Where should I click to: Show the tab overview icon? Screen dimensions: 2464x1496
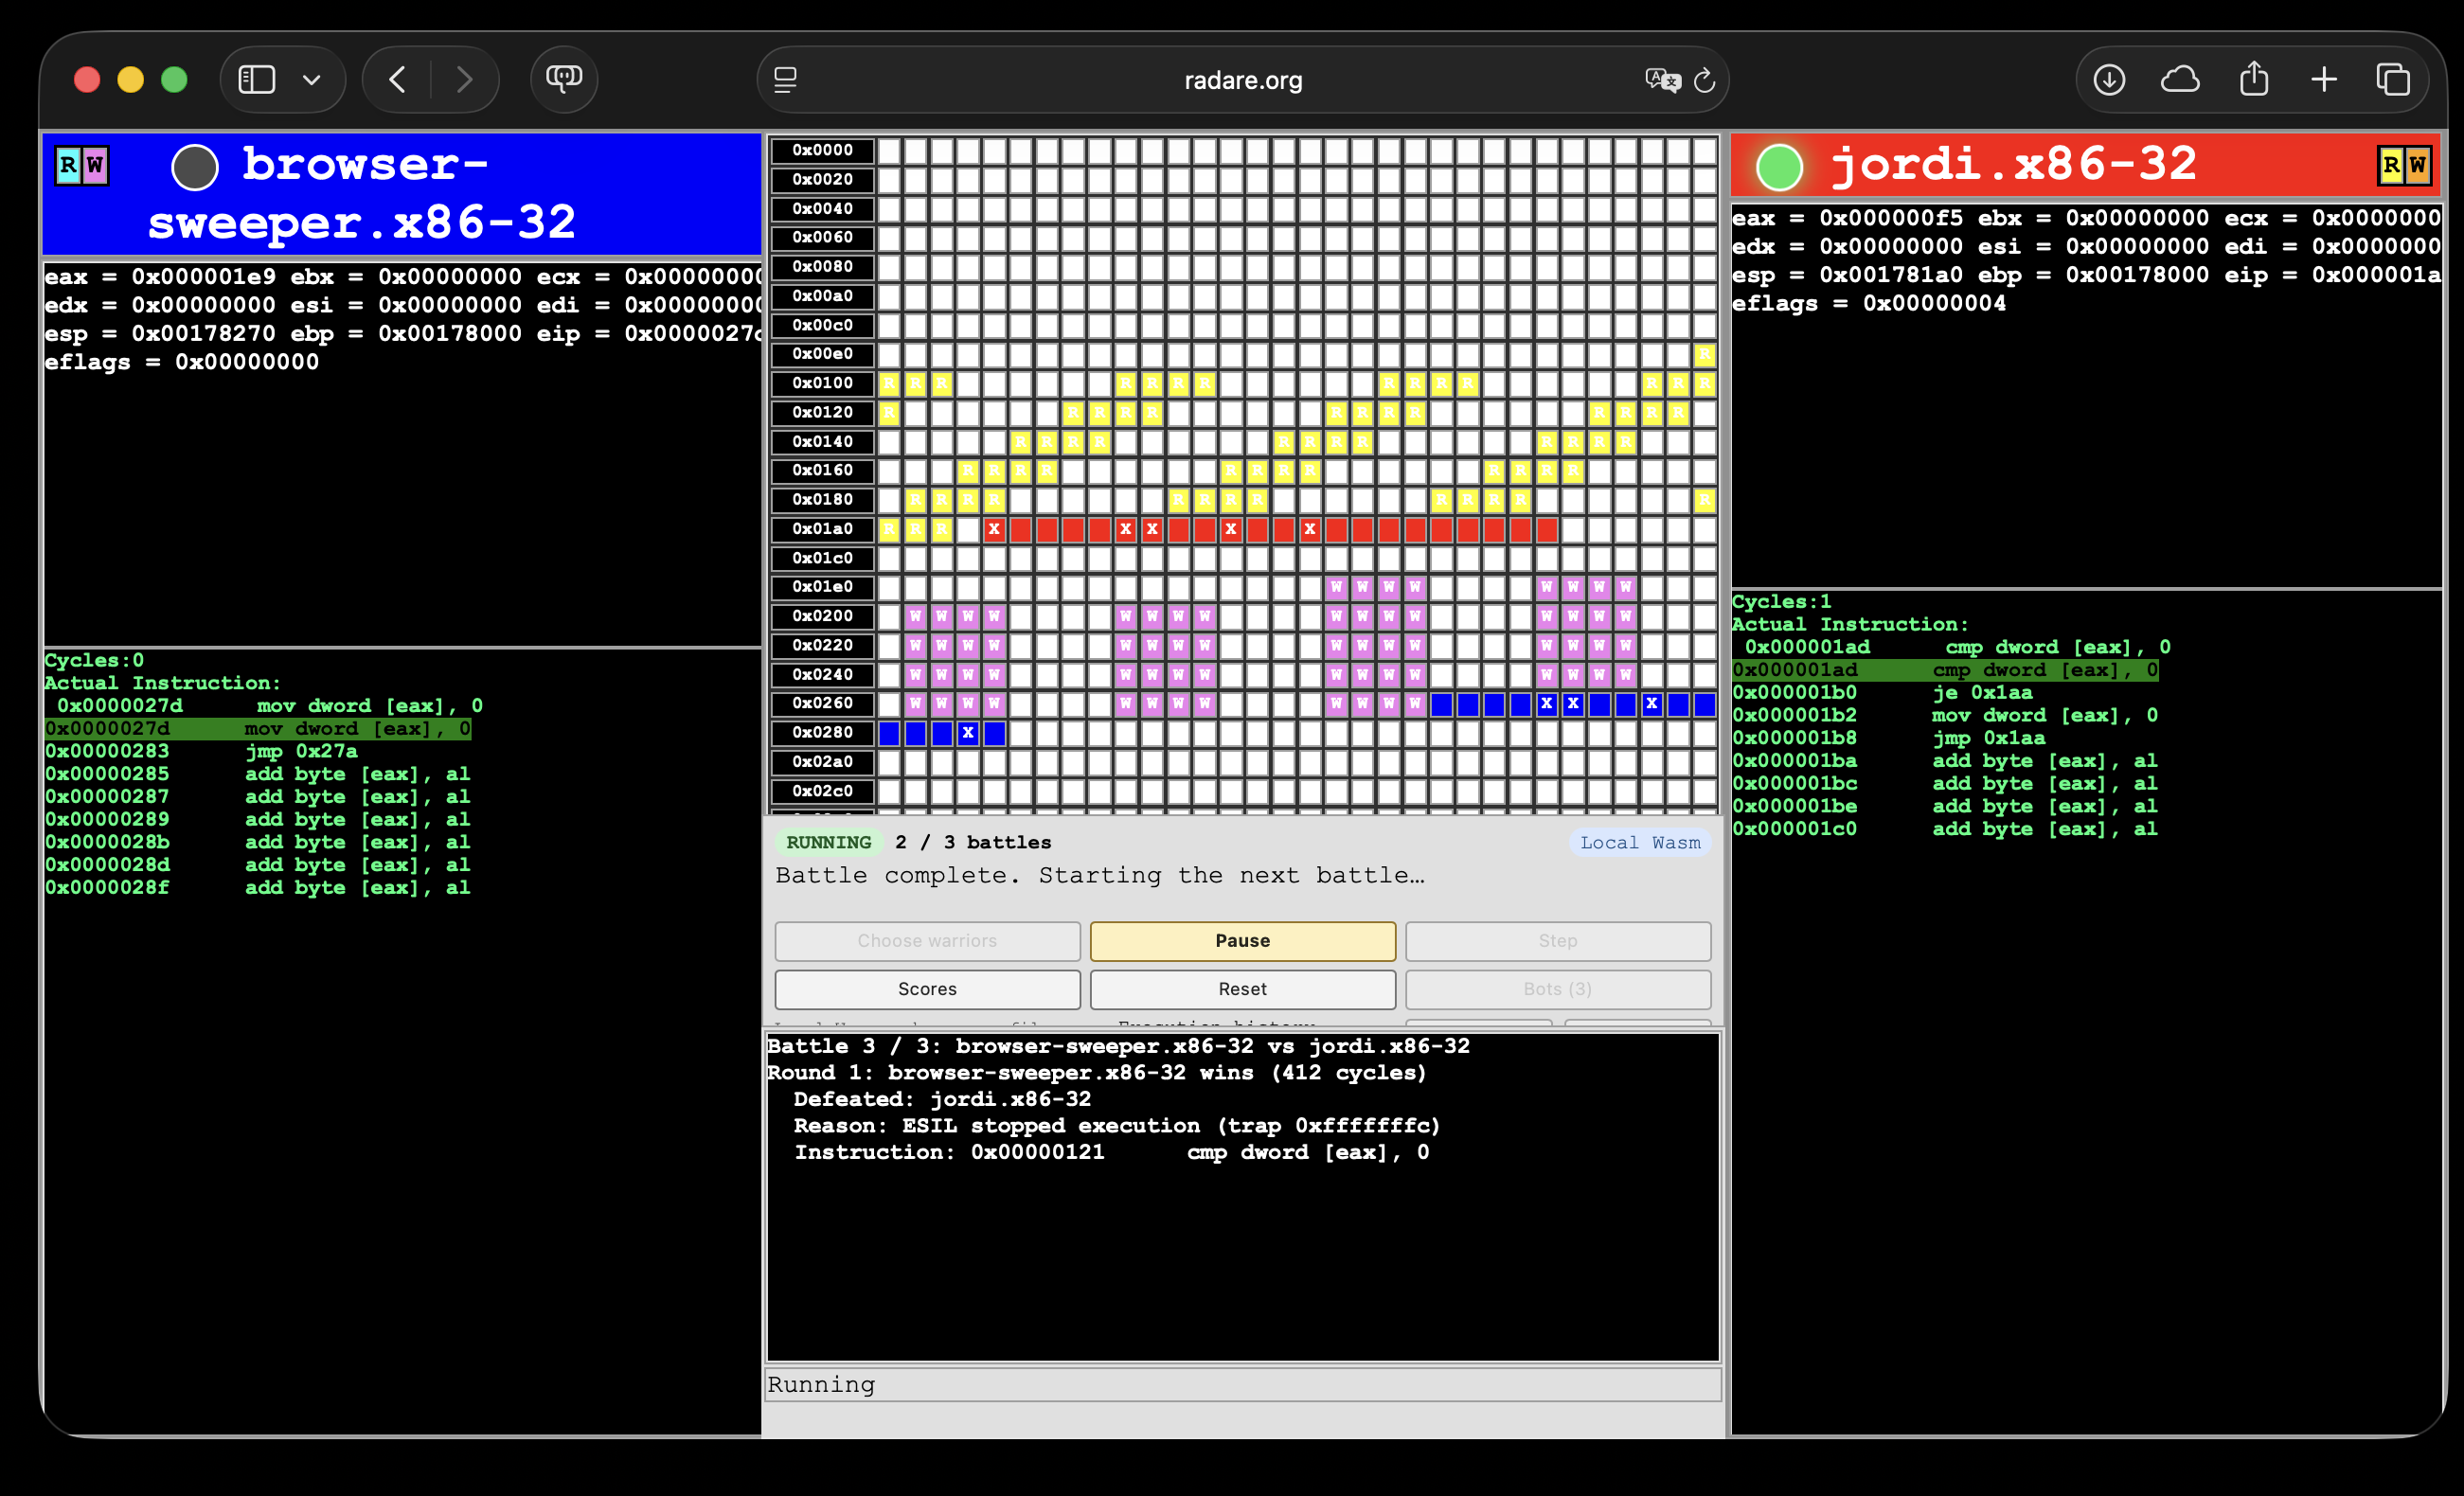tap(2393, 80)
